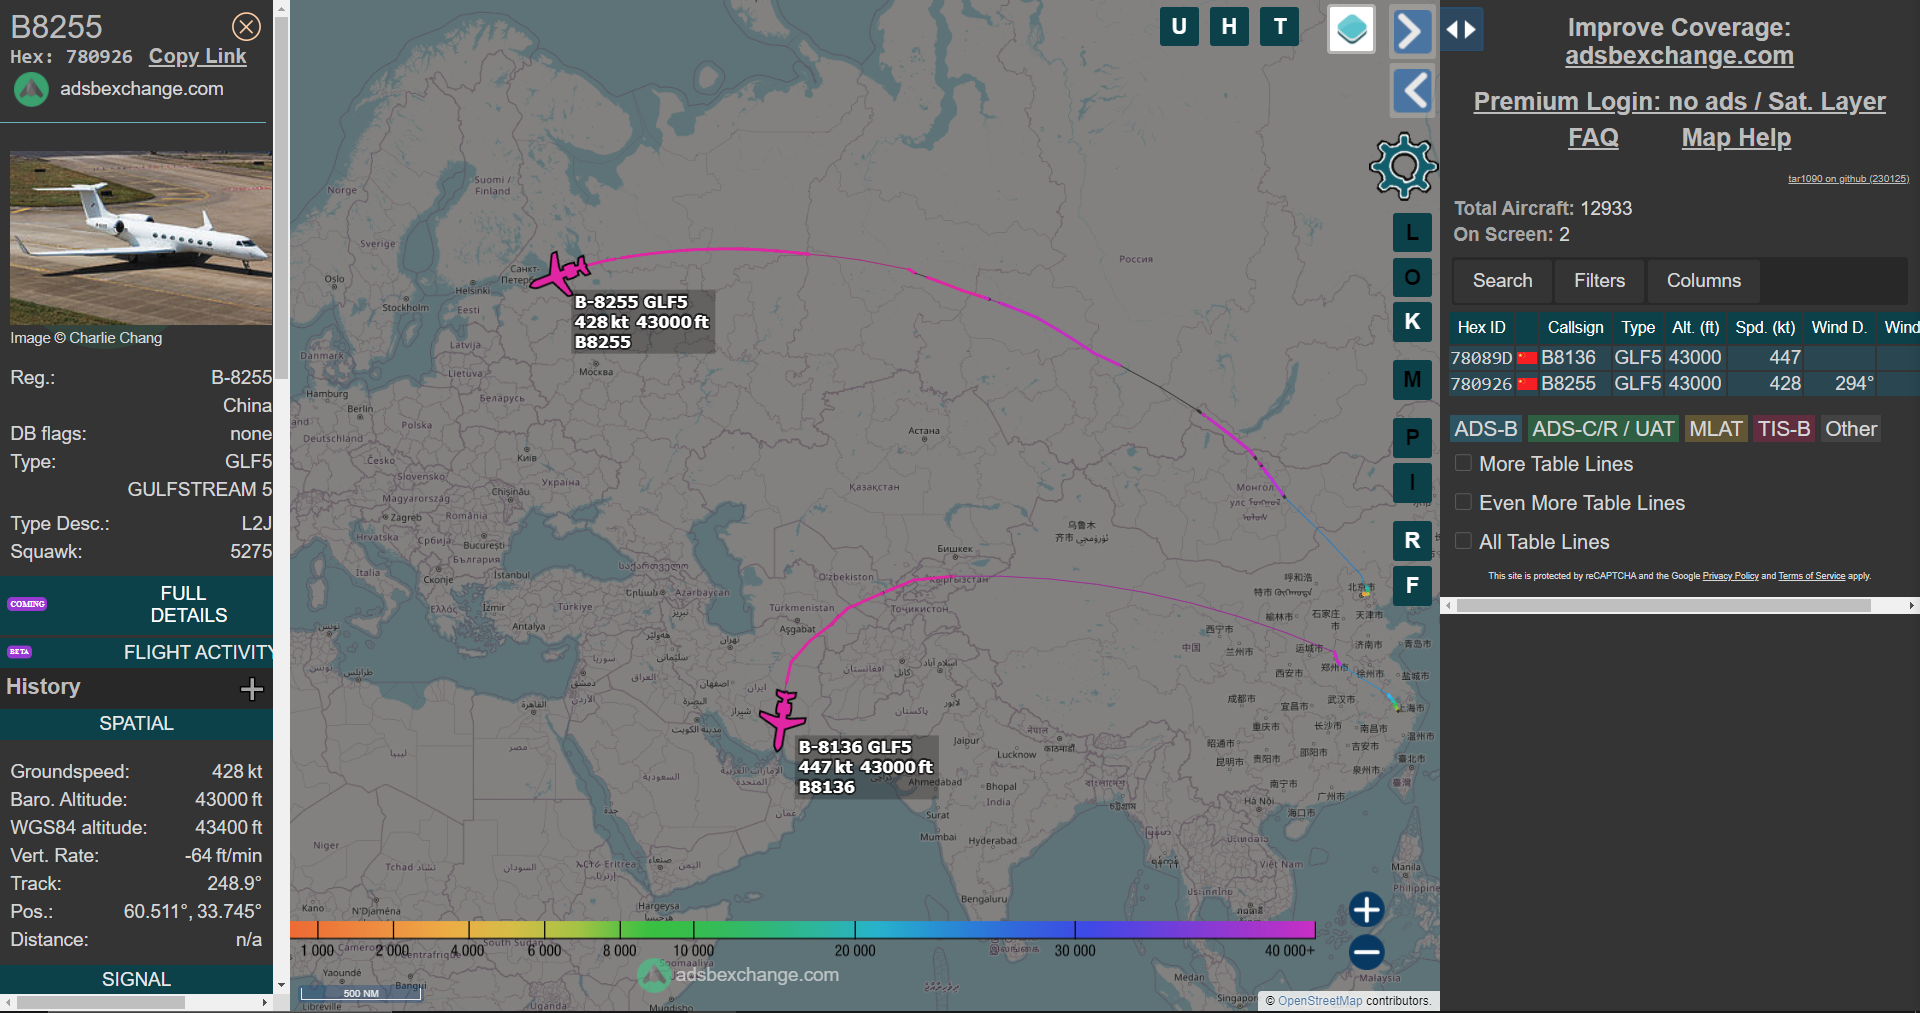Select the B8136 table row
1920x1013 pixels.
click(x=1684, y=357)
